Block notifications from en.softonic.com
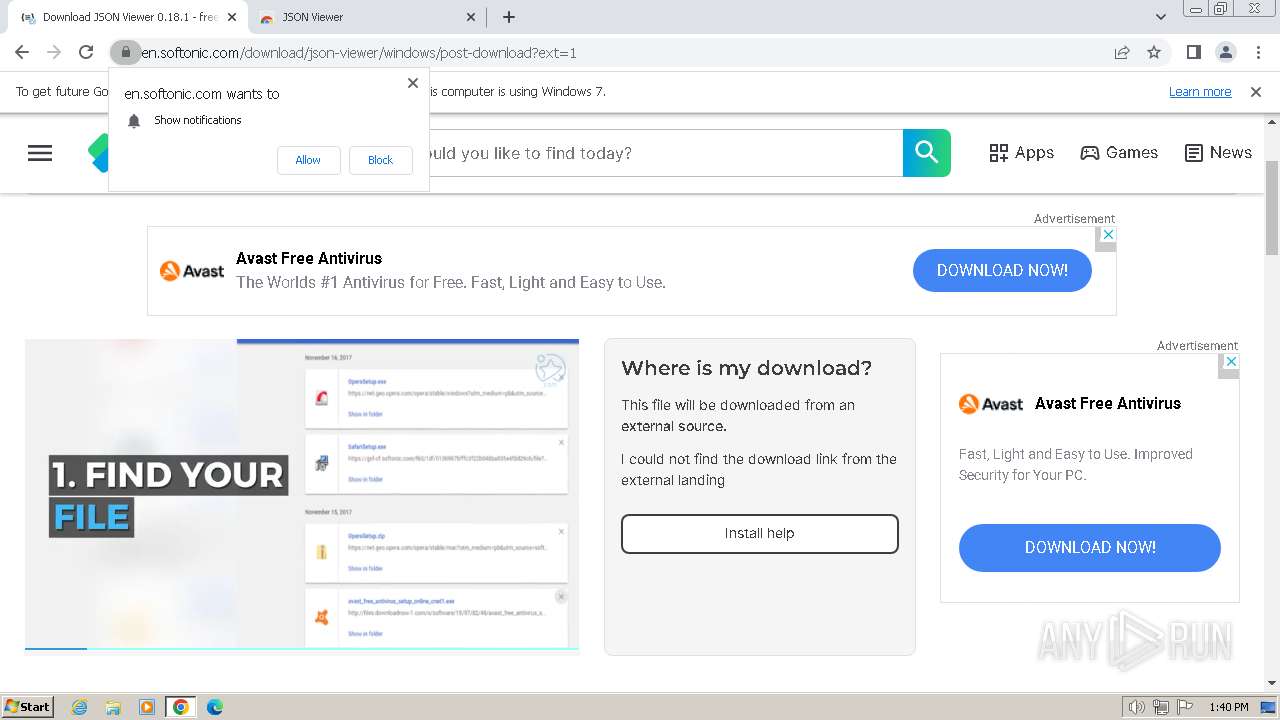 [x=380, y=160]
